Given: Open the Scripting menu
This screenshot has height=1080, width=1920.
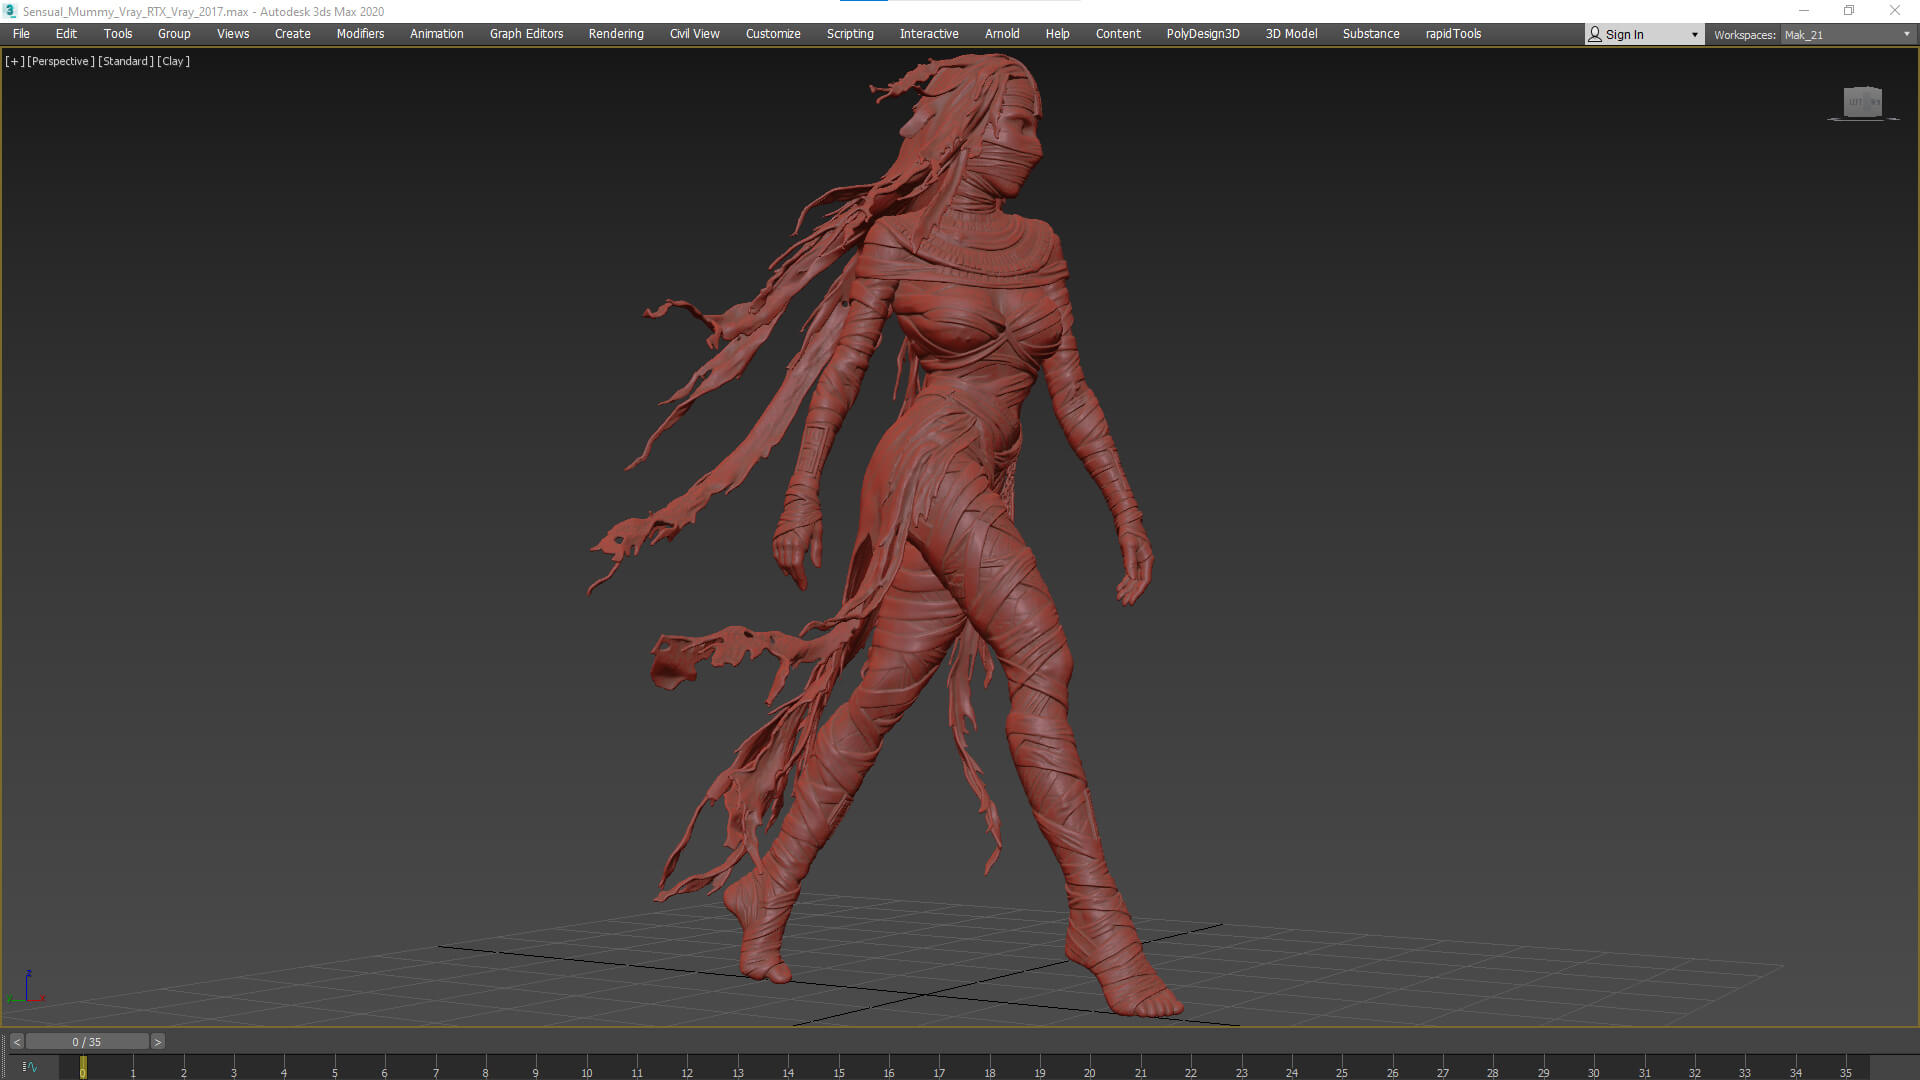Looking at the screenshot, I should [x=850, y=34].
